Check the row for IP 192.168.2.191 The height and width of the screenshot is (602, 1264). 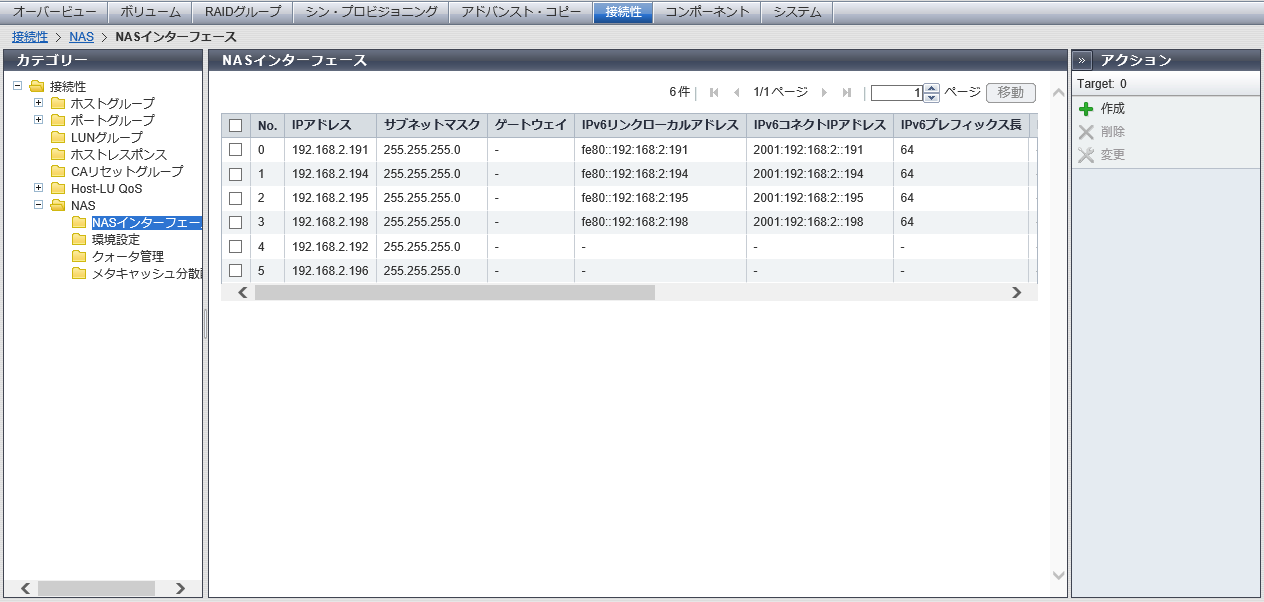pos(236,150)
